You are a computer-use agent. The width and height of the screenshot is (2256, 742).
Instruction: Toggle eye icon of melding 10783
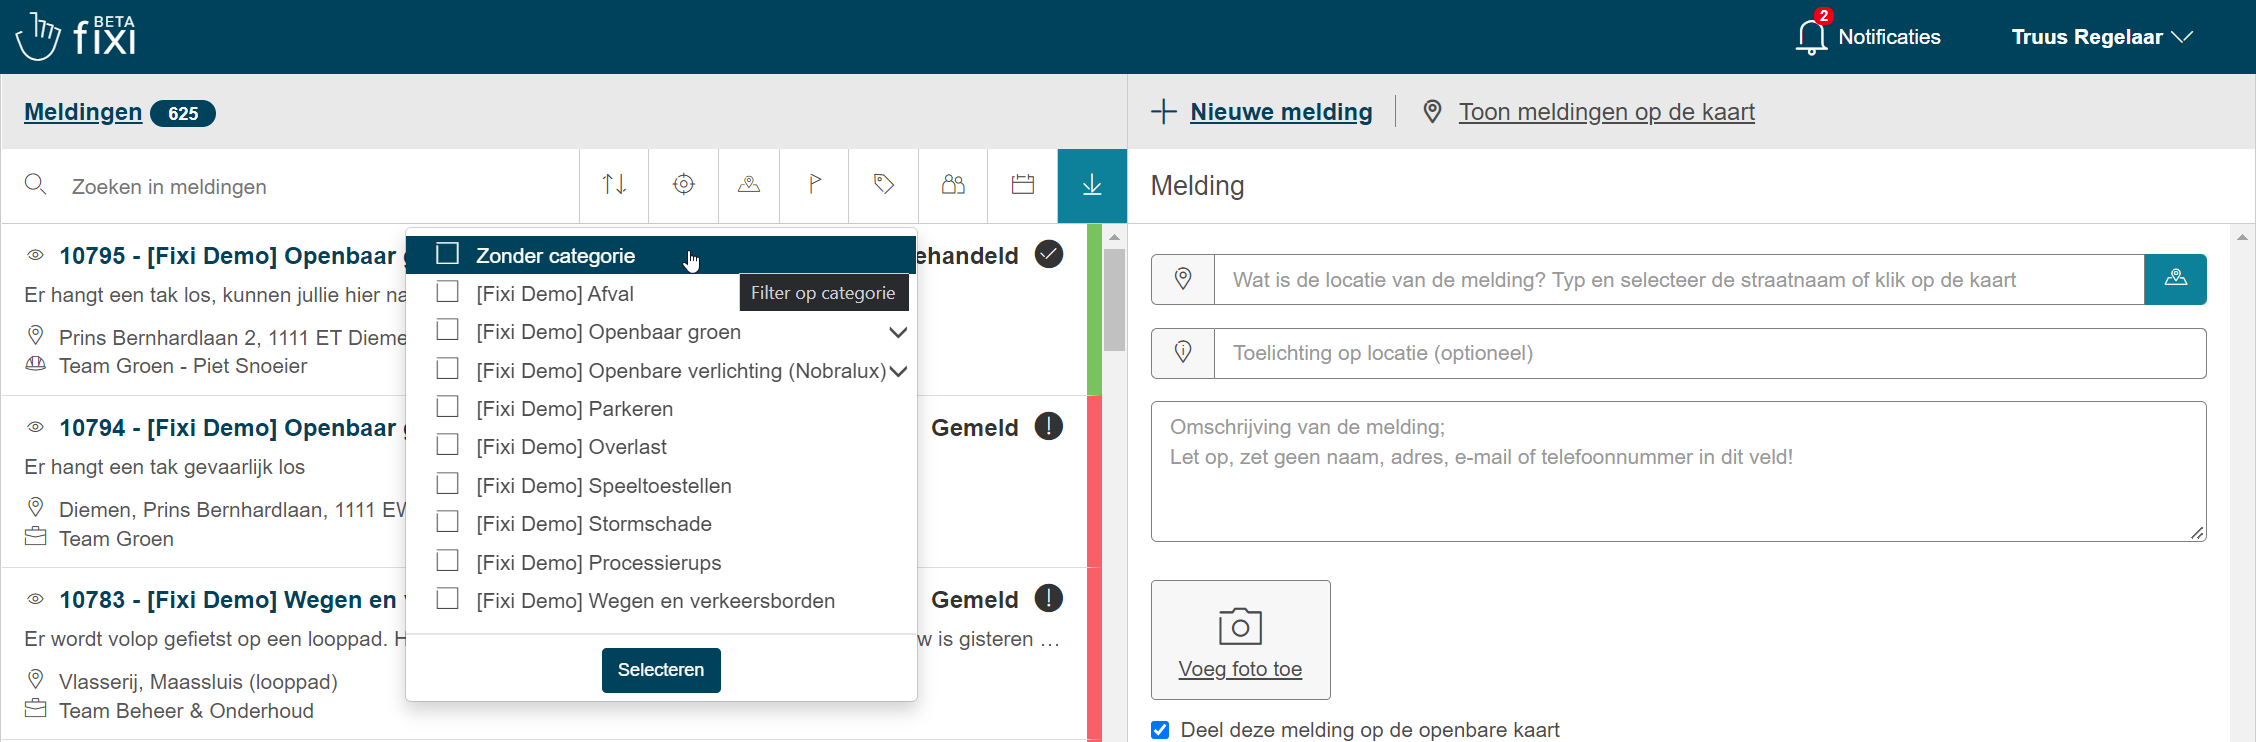point(35,599)
